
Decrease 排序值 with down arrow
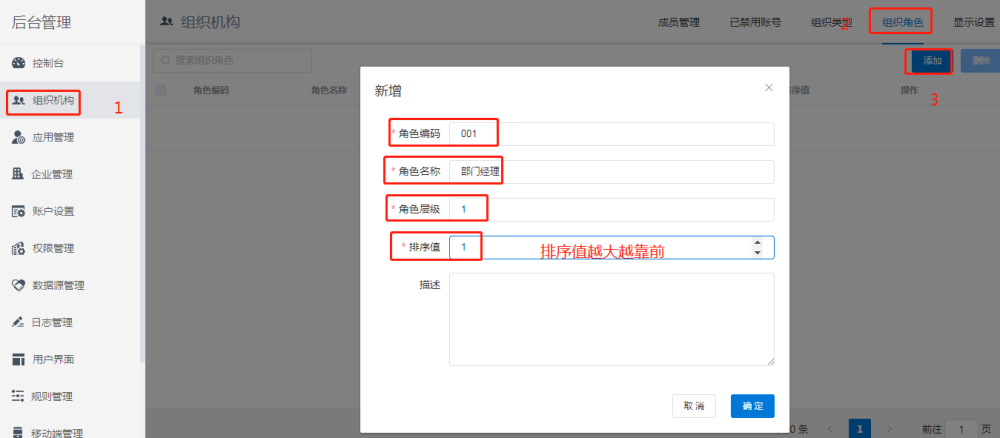click(x=757, y=253)
